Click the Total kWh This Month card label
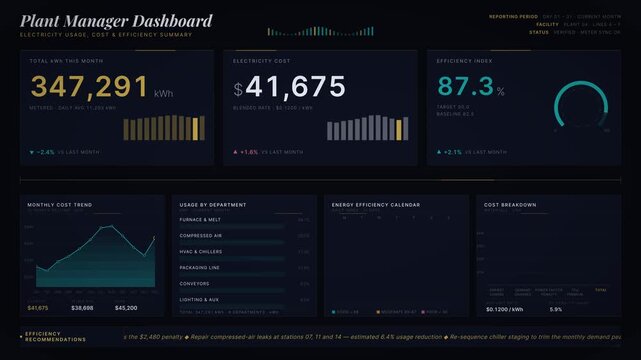The height and width of the screenshot is (360, 641). [x=66, y=61]
